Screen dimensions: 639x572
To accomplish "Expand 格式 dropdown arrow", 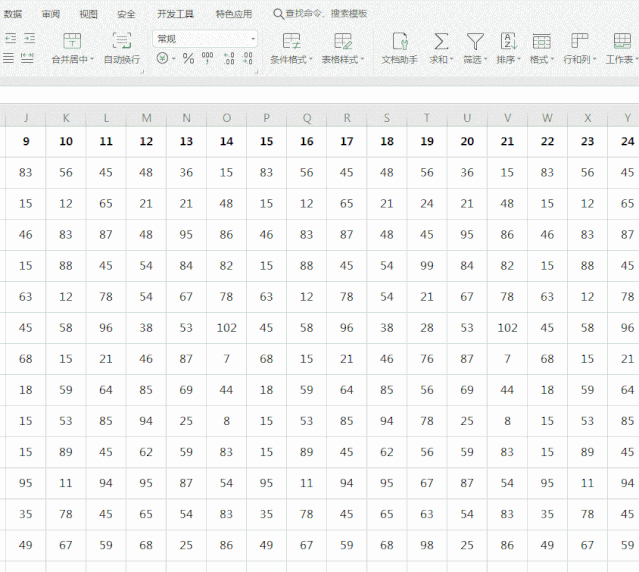I will pos(552,59).
